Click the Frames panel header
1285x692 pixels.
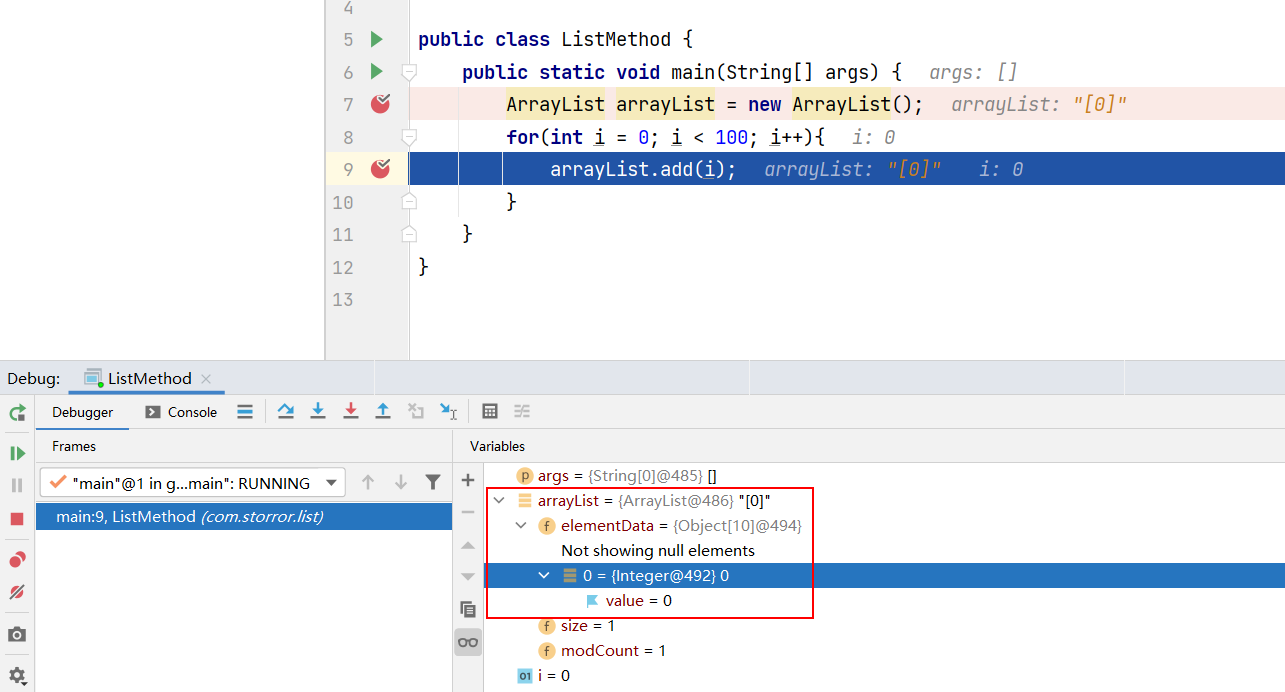pyautogui.click(x=74, y=446)
